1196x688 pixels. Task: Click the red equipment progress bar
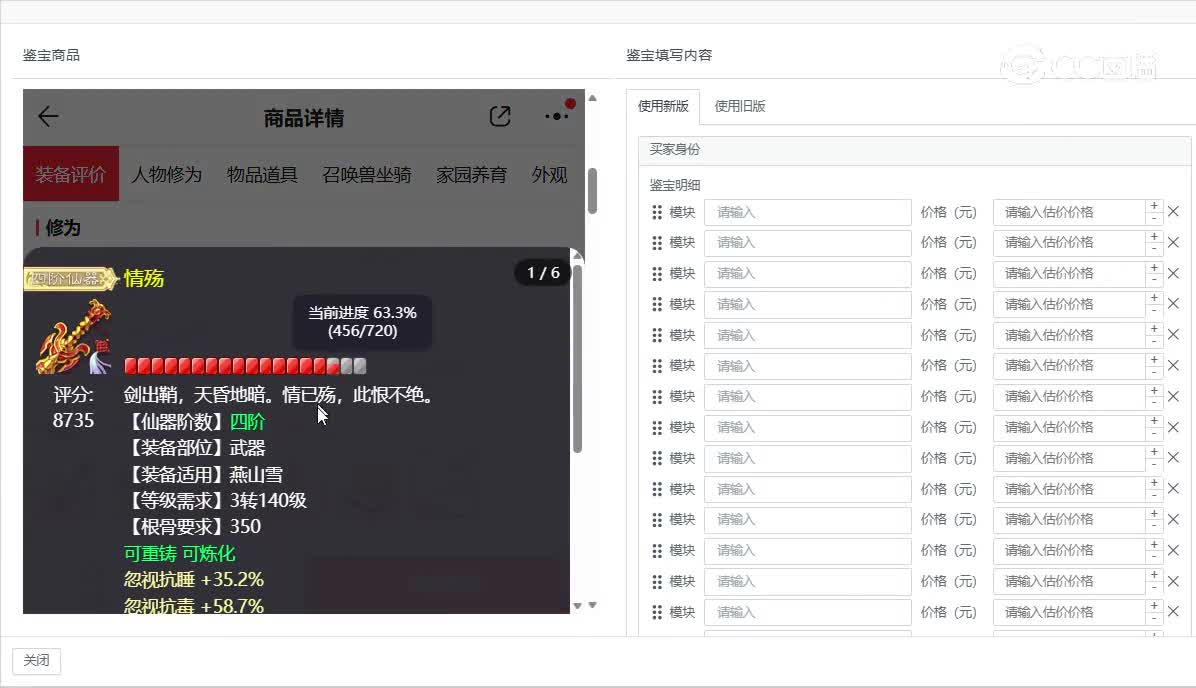pyautogui.click(x=245, y=366)
